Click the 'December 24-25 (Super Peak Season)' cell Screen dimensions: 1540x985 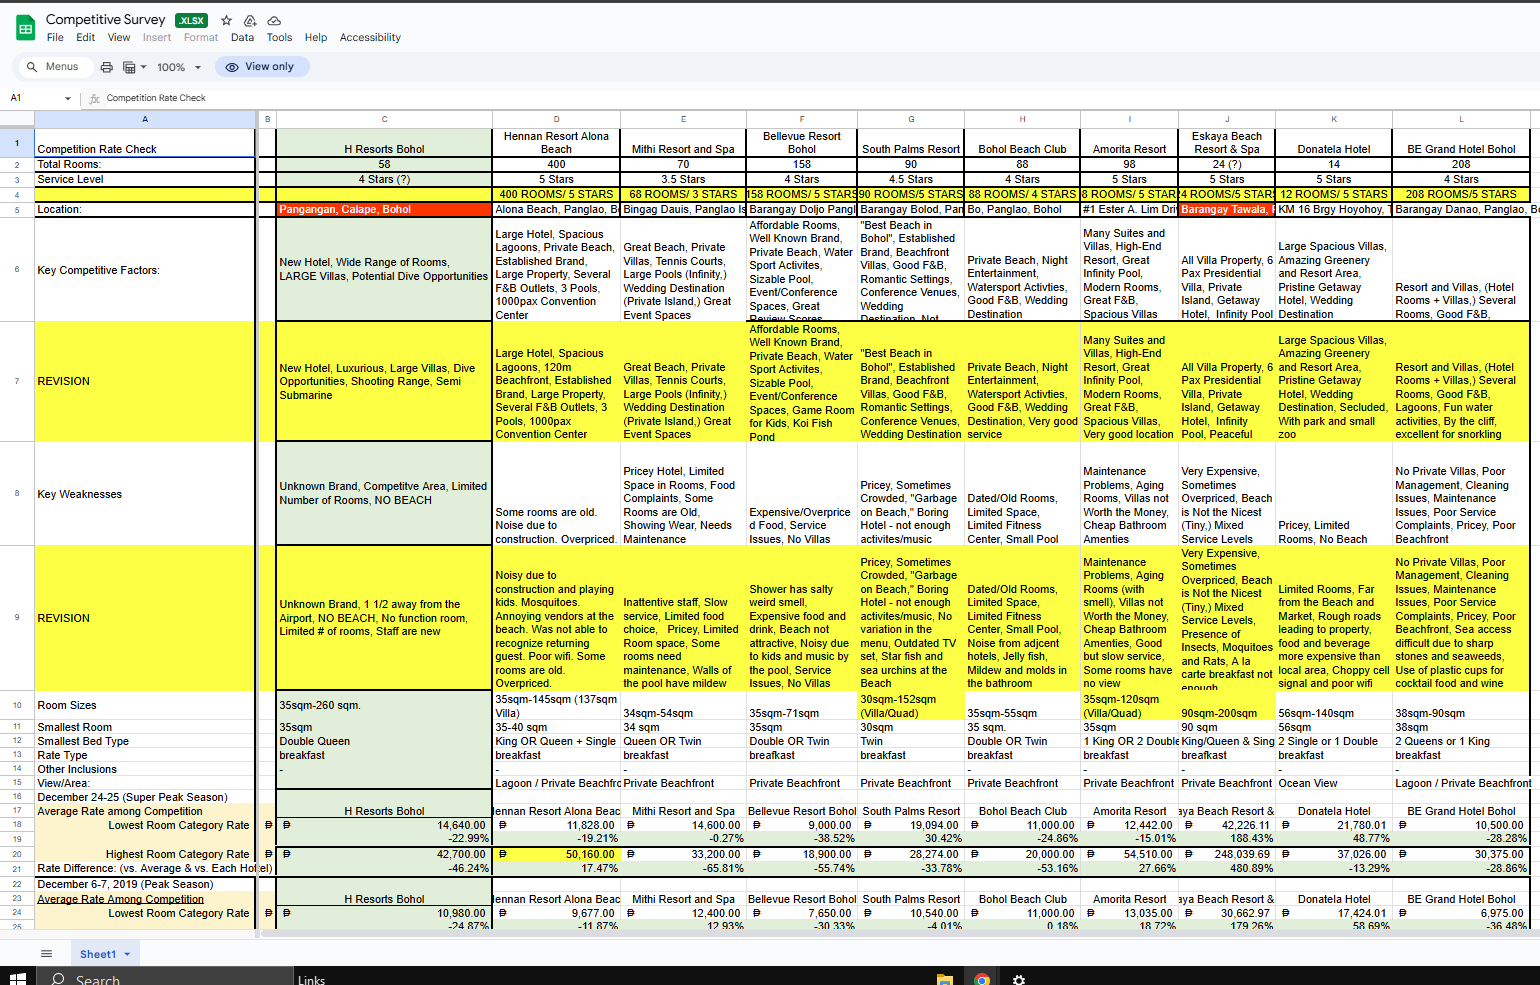pyautogui.click(x=145, y=797)
